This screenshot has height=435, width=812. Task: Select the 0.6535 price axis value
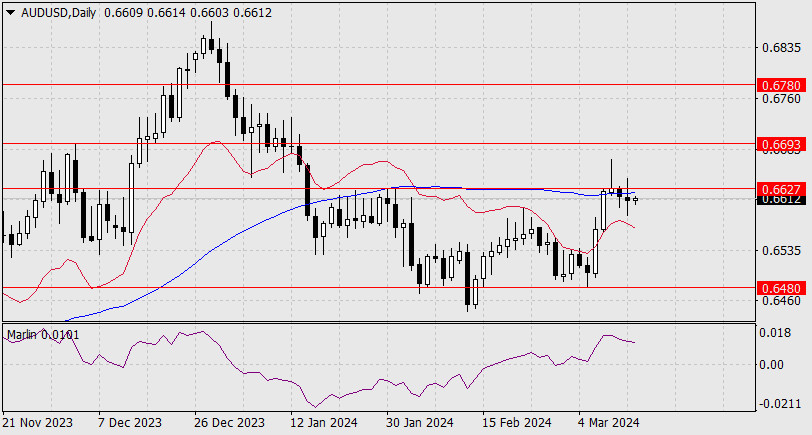(781, 251)
